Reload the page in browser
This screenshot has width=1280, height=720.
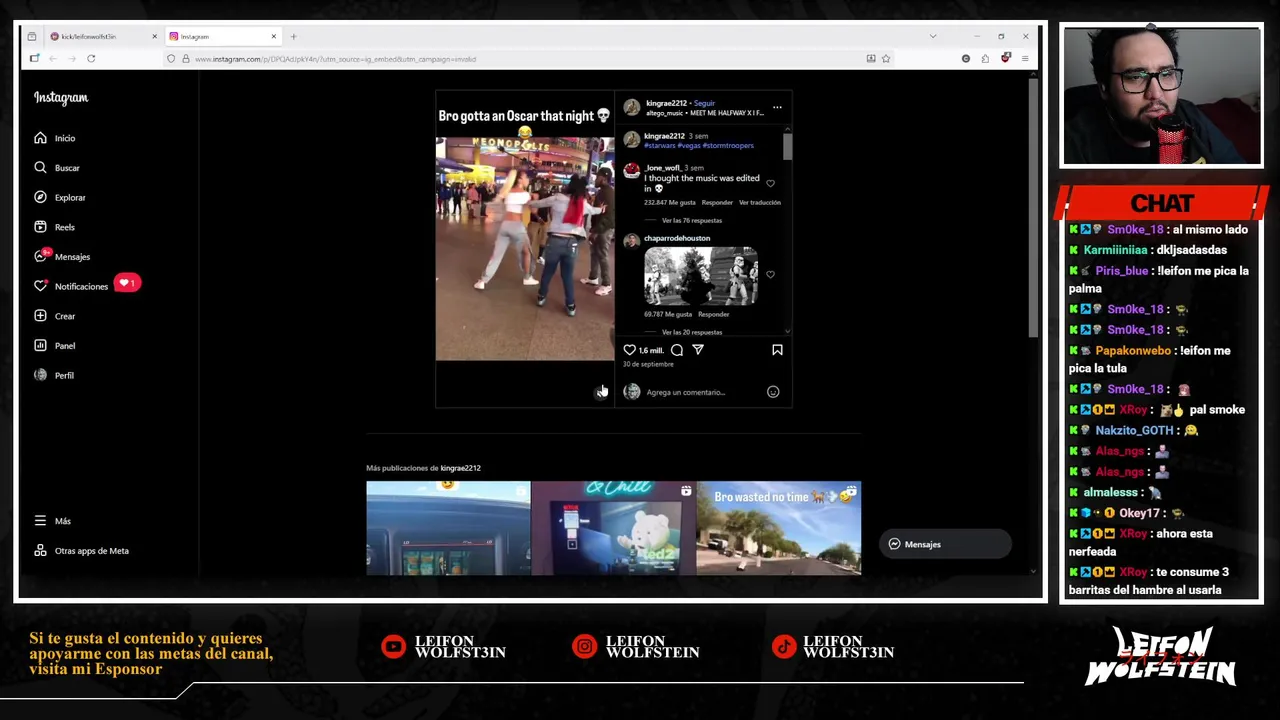coord(91,59)
